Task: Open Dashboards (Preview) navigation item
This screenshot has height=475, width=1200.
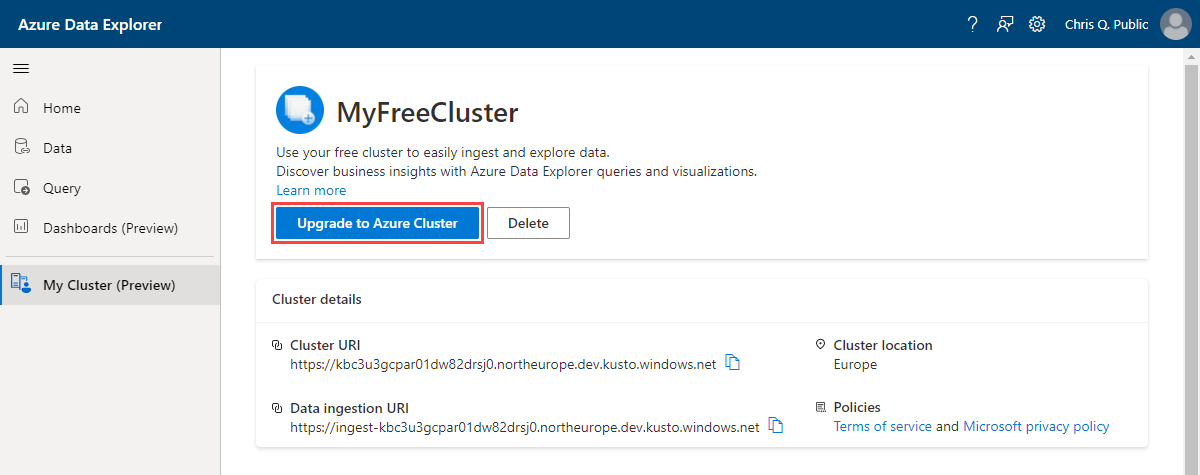Action: [110, 228]
